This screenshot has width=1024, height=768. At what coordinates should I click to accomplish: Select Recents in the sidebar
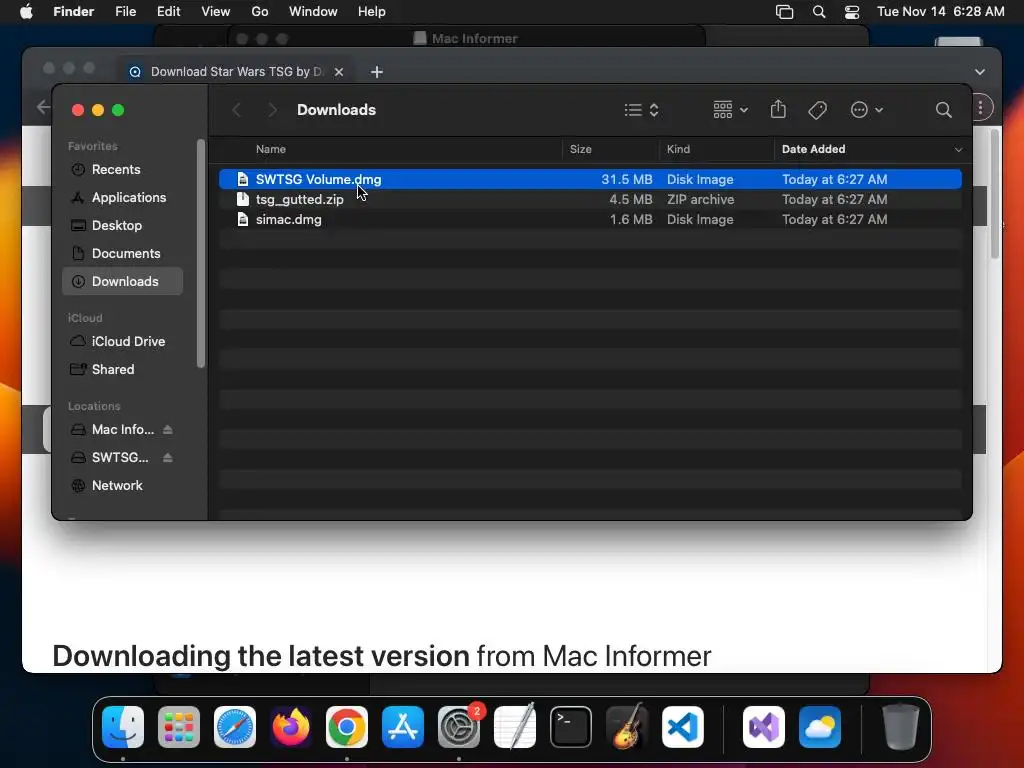point(122,169)
